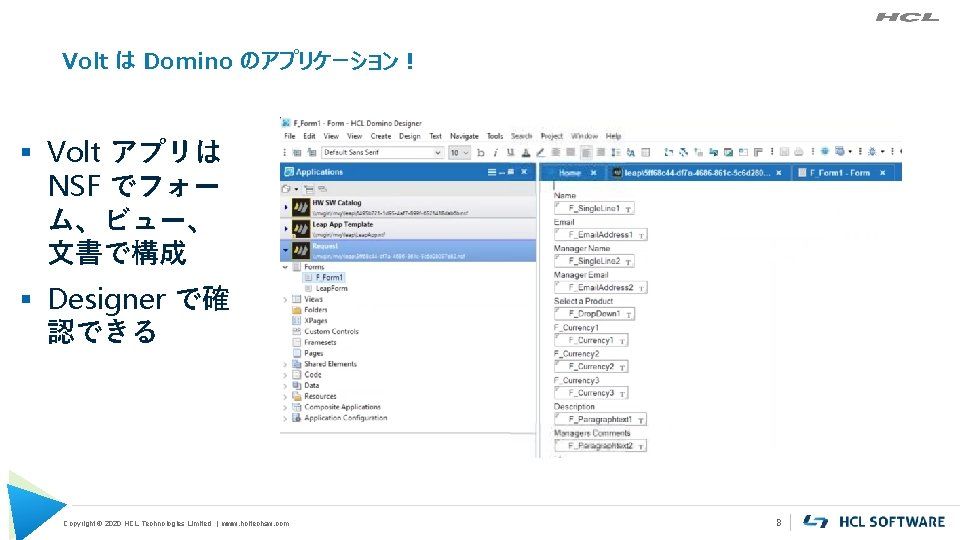Image resolution: width=960 pixels, height=540 pixels.
Task: Click the print icon in toolbar
Action: pyautogui.click(x=799, y=152)
